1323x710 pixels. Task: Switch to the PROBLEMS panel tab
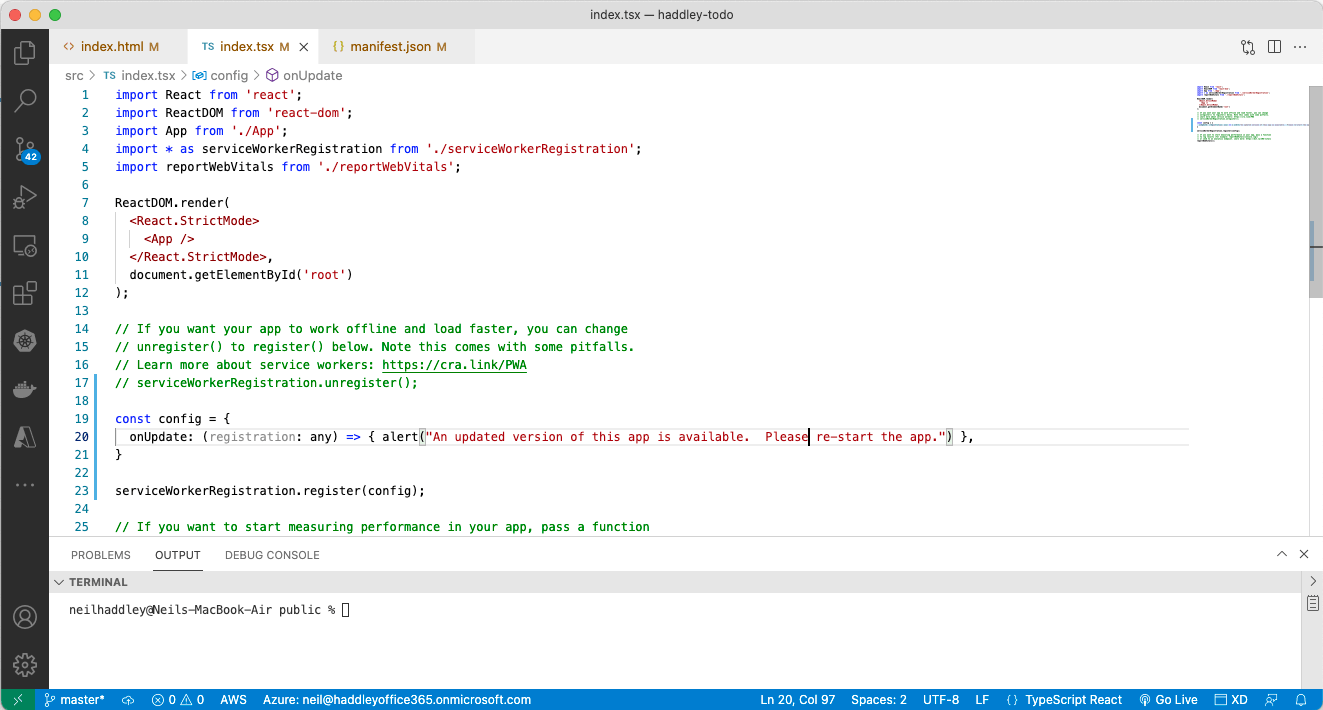point(101,555)
